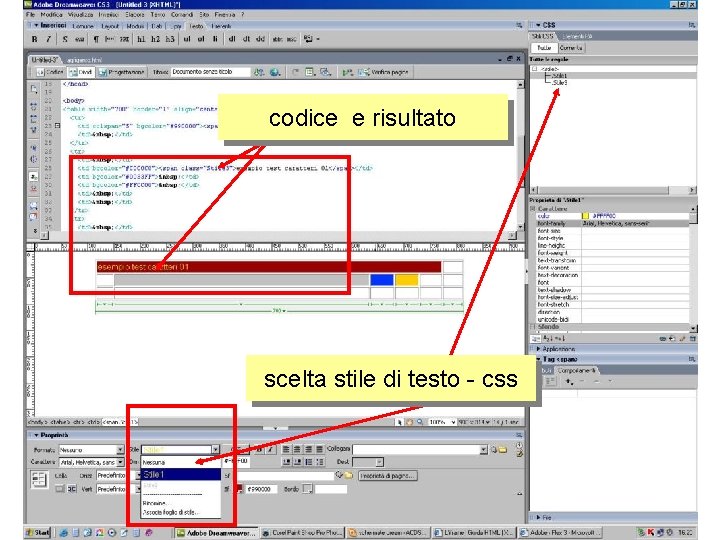Open Adobe Dreamweaver taskbar button
Screen dimensions: 720x540
pos(217,533)
